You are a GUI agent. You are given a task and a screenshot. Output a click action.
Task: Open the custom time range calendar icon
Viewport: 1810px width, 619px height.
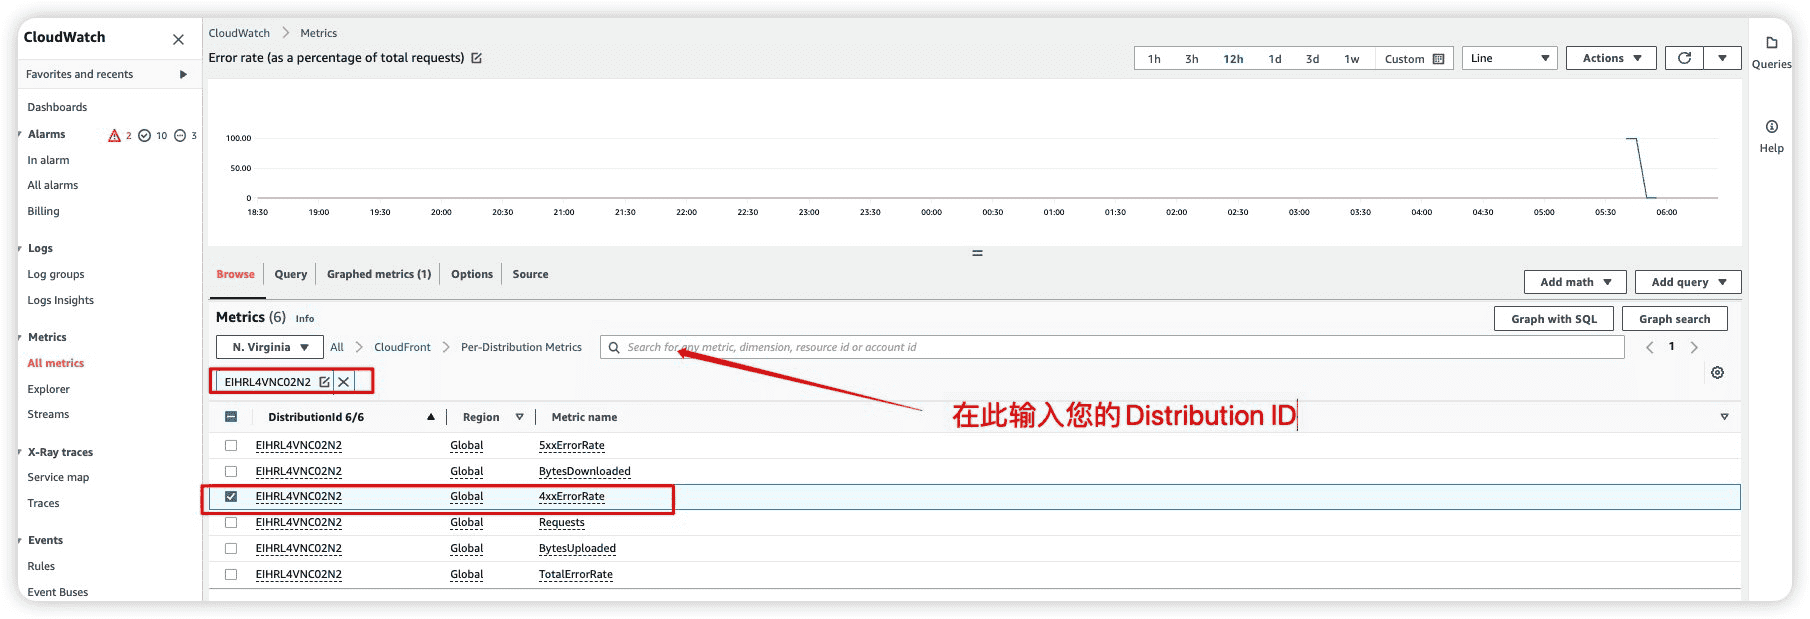pyautogui.click(x=1438, y=59)
